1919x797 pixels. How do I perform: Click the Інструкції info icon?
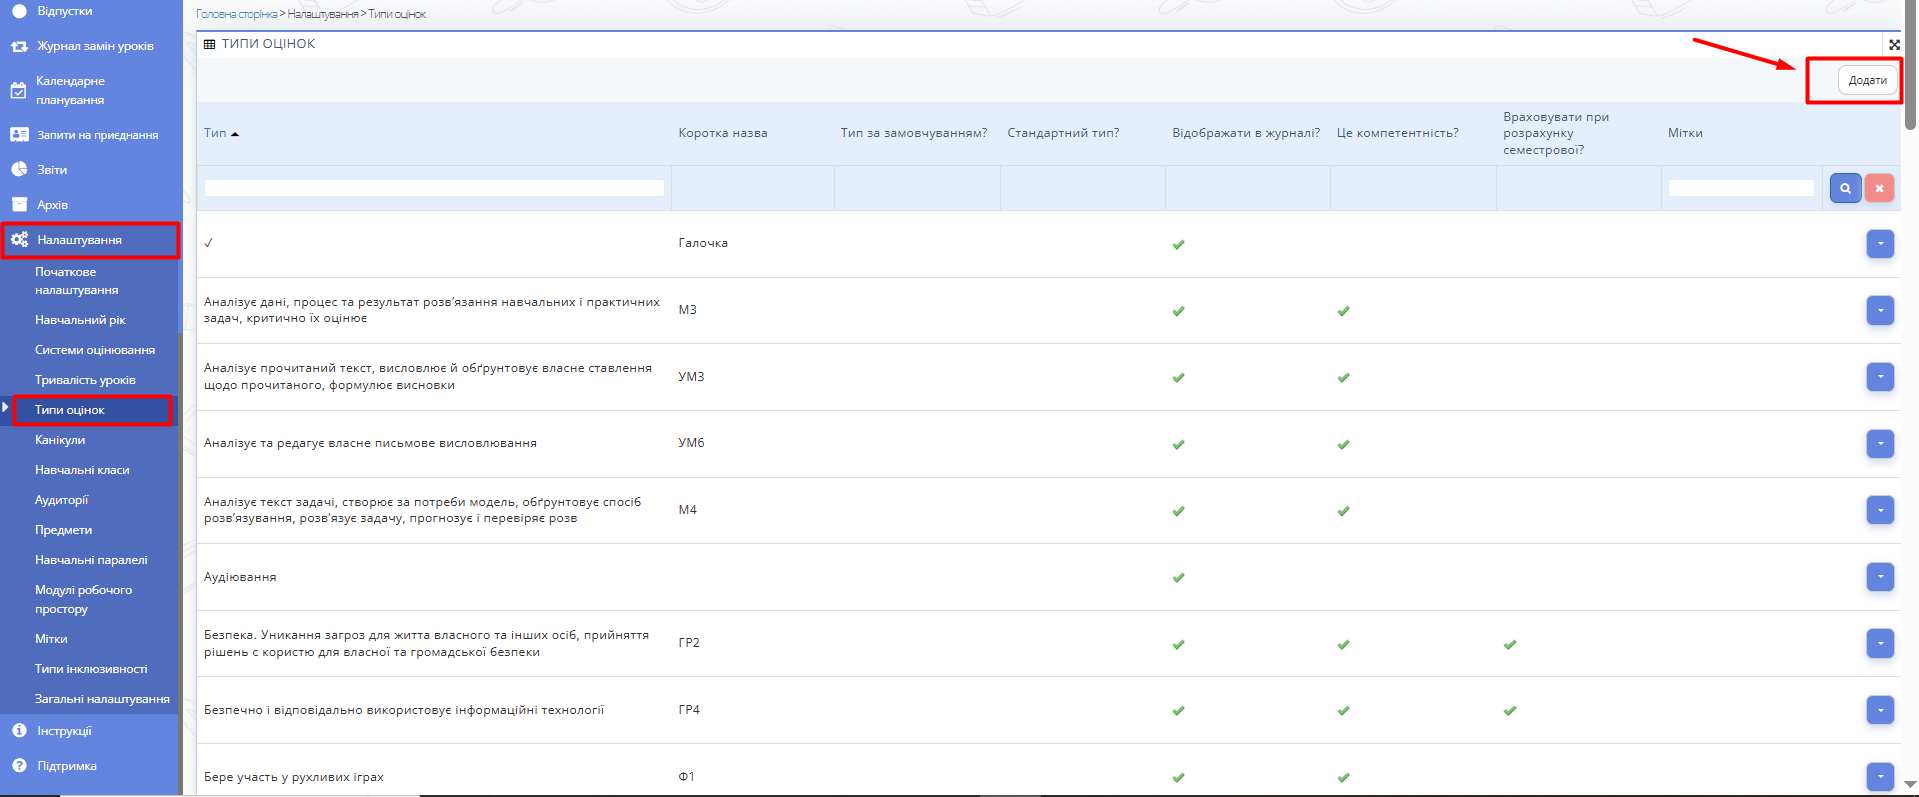click(x=19, y=731)
